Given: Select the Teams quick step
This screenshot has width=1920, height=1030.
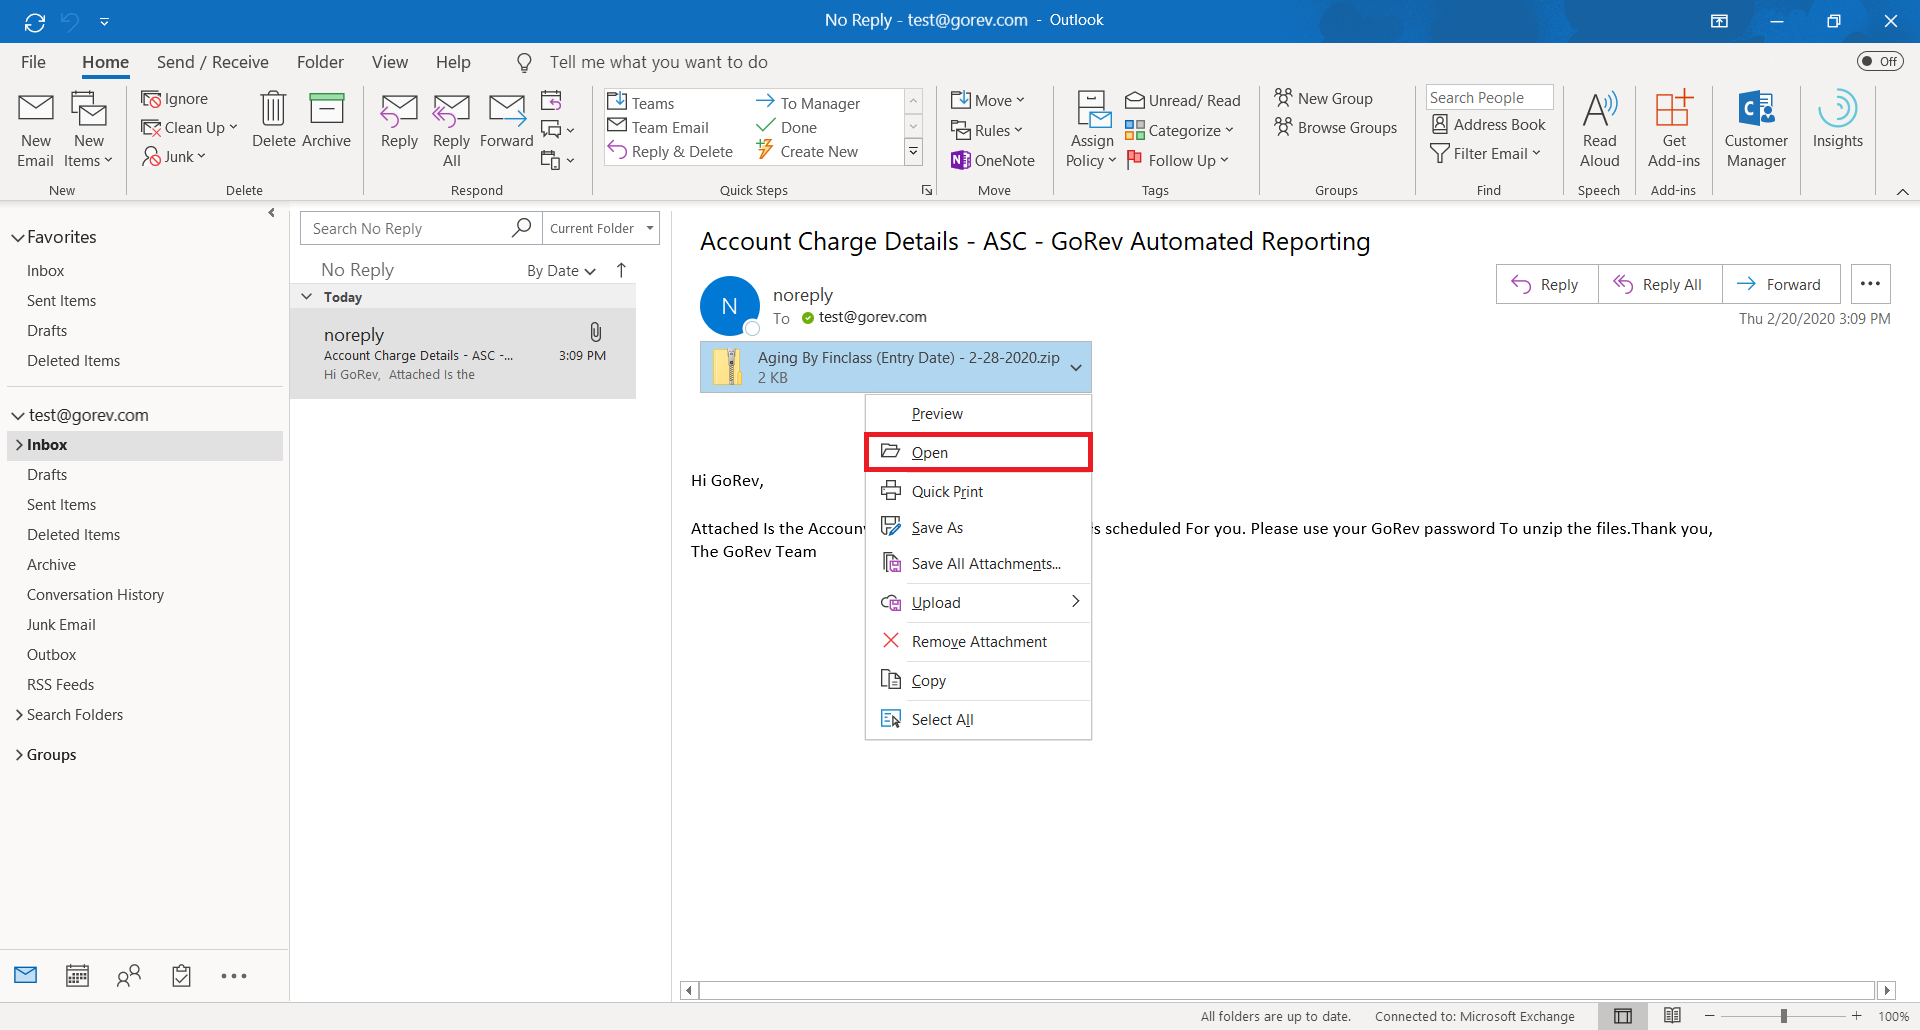Looking at the screenshot, I should (x=641, y=102).
